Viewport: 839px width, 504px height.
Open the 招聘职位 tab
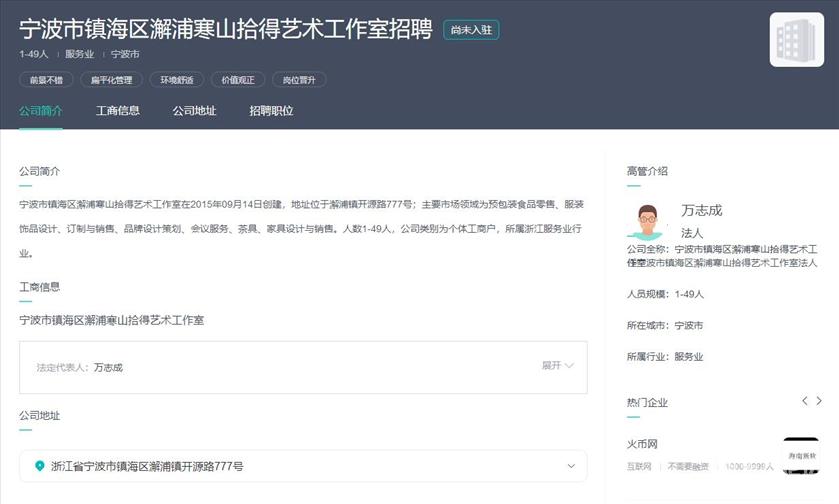271,111
